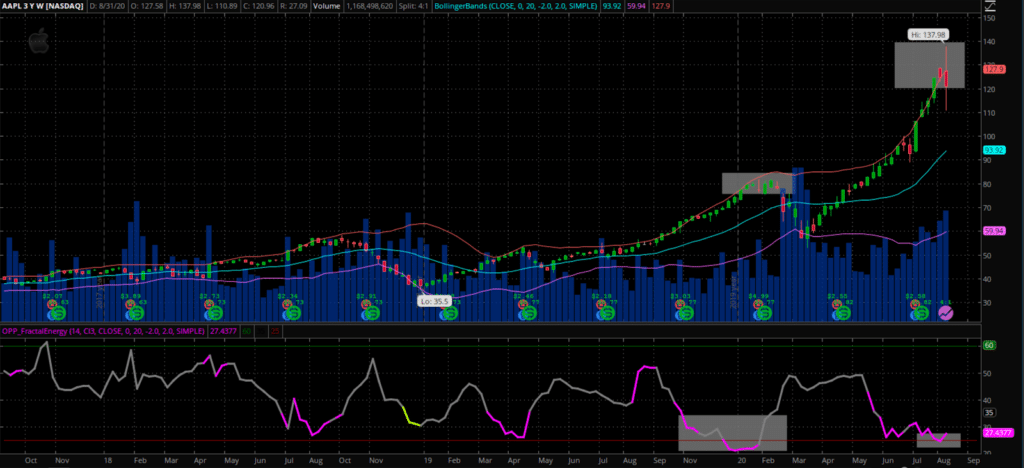Image resolution: width=1024 pixels, height=468 pixels.
Task: Click the green 60 level tag on lower axis
Action: pos(989,345)
